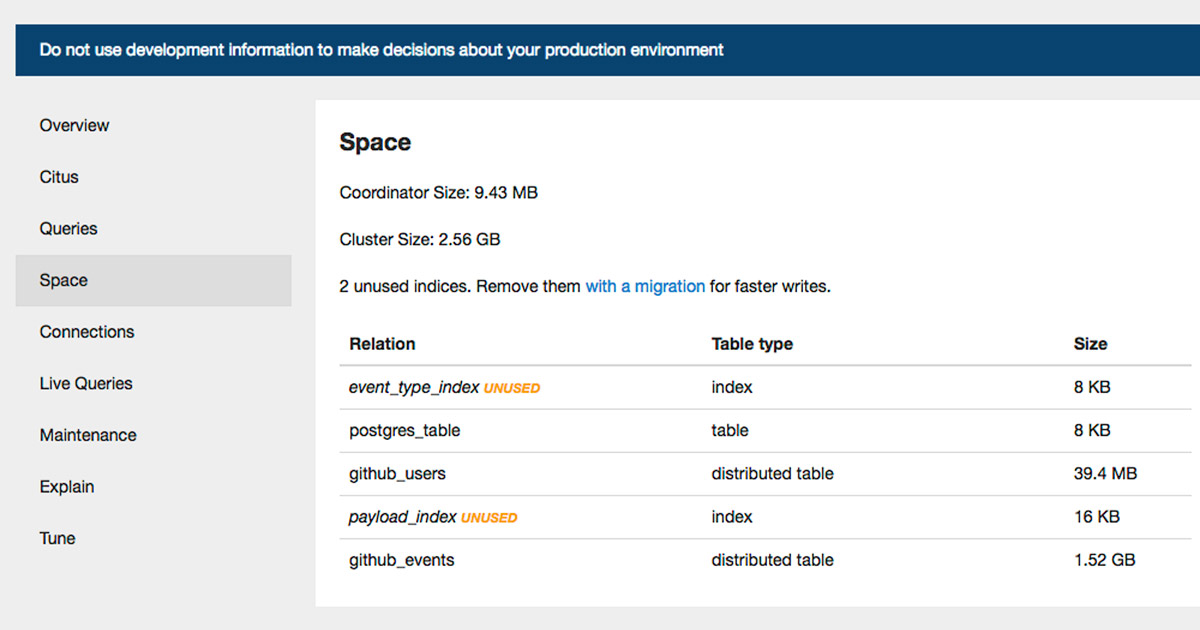The height and width of the screenshot is (630, 1200).
Task: Open the Explain section
Action: click(x=67, y=486)
